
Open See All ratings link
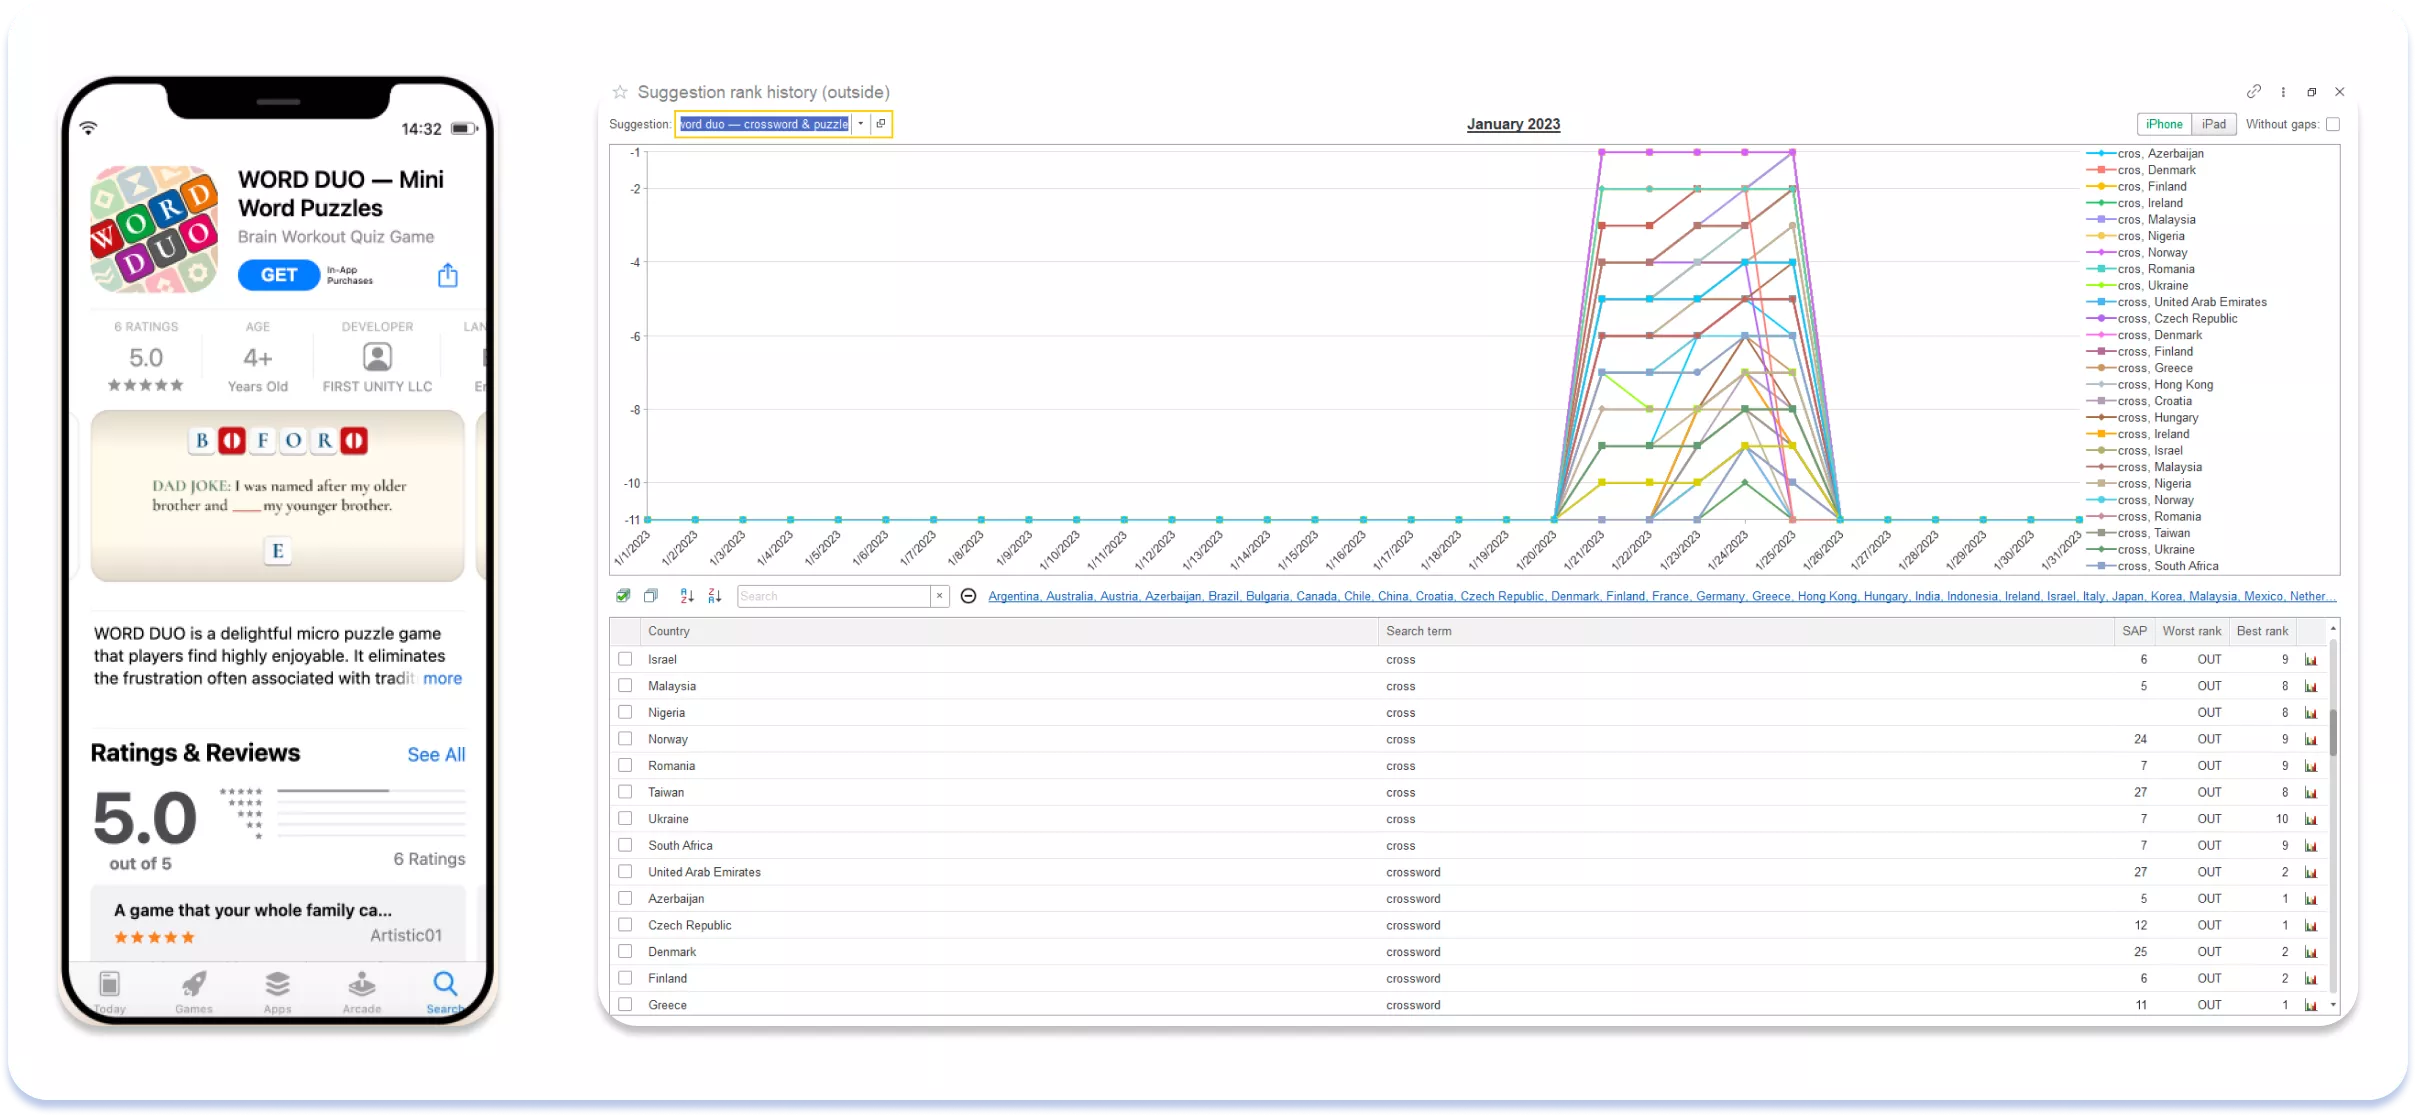pyautogui.click(x=436, y=755)
